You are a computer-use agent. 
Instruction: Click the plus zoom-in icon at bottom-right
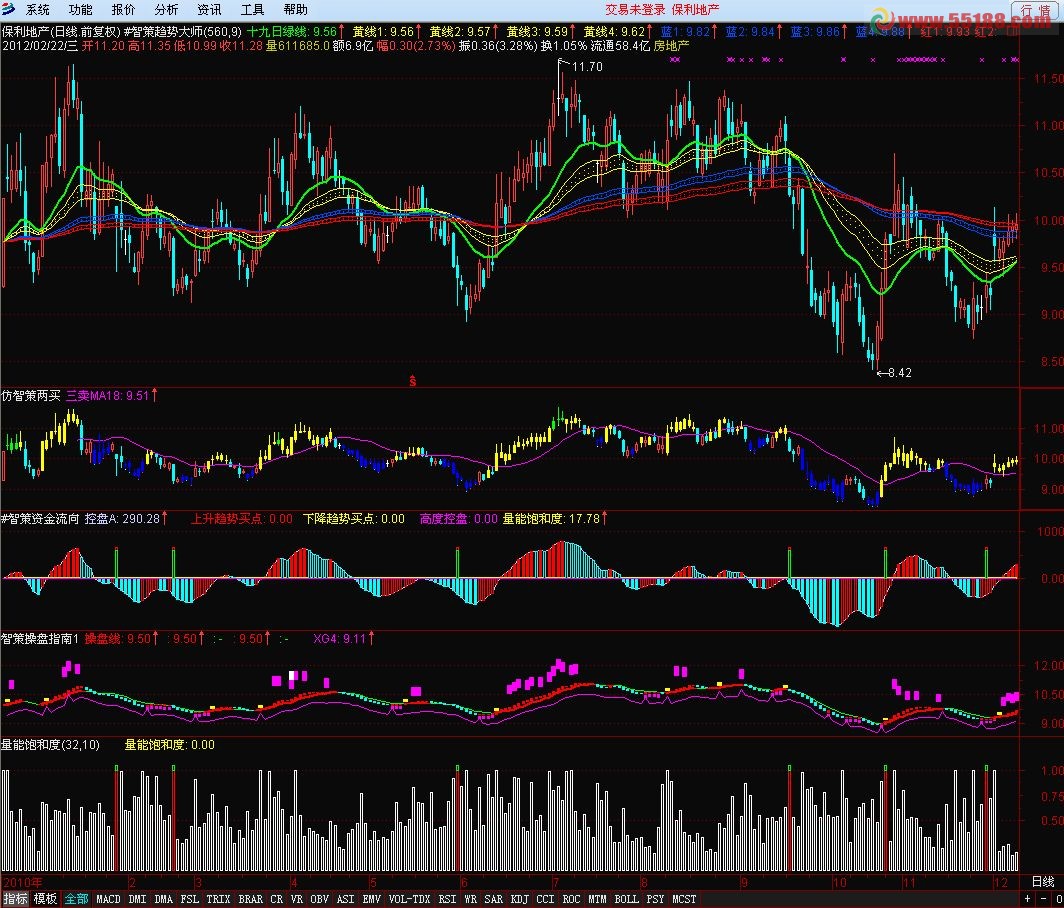(1027, 898)
